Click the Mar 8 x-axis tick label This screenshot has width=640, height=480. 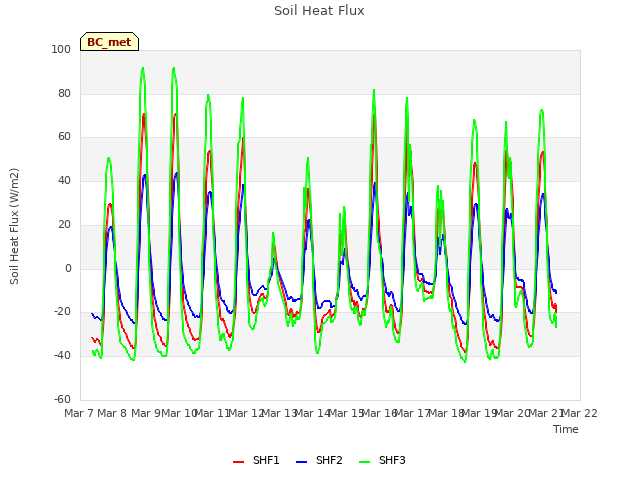click(x=112, y=413)
